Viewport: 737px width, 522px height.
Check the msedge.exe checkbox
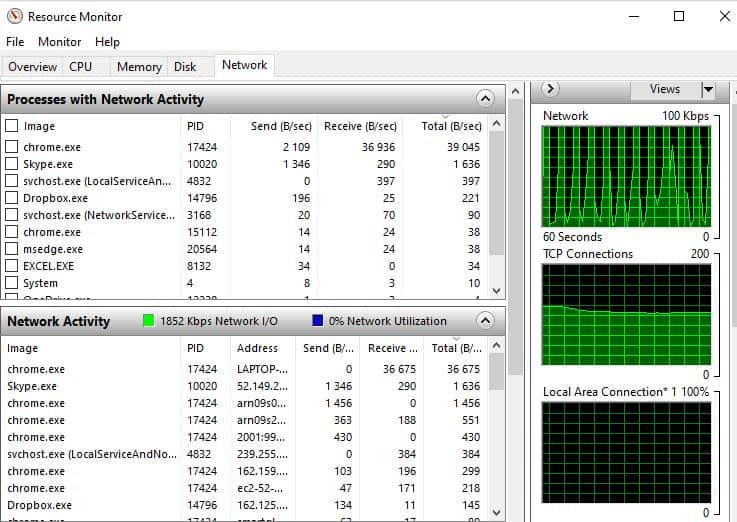12,249
